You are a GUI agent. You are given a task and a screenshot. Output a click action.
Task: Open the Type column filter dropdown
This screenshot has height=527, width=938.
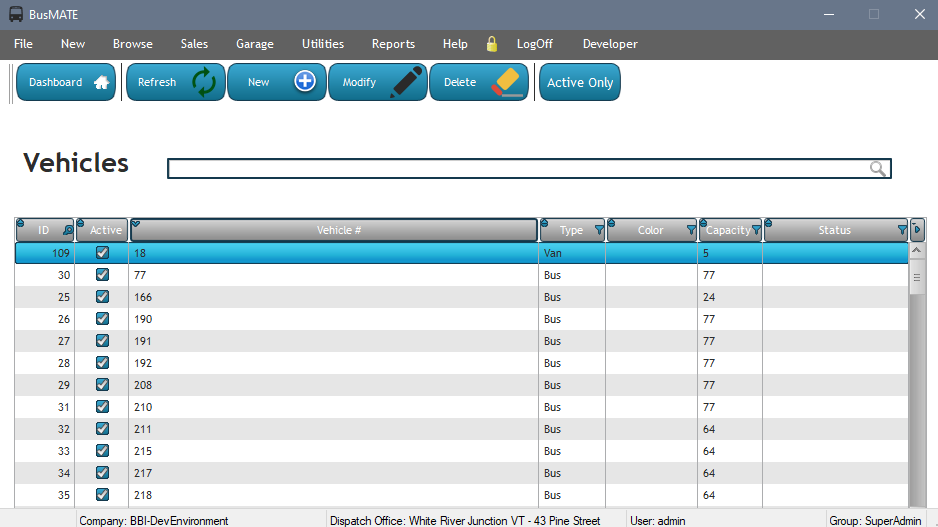coord(599,231)
